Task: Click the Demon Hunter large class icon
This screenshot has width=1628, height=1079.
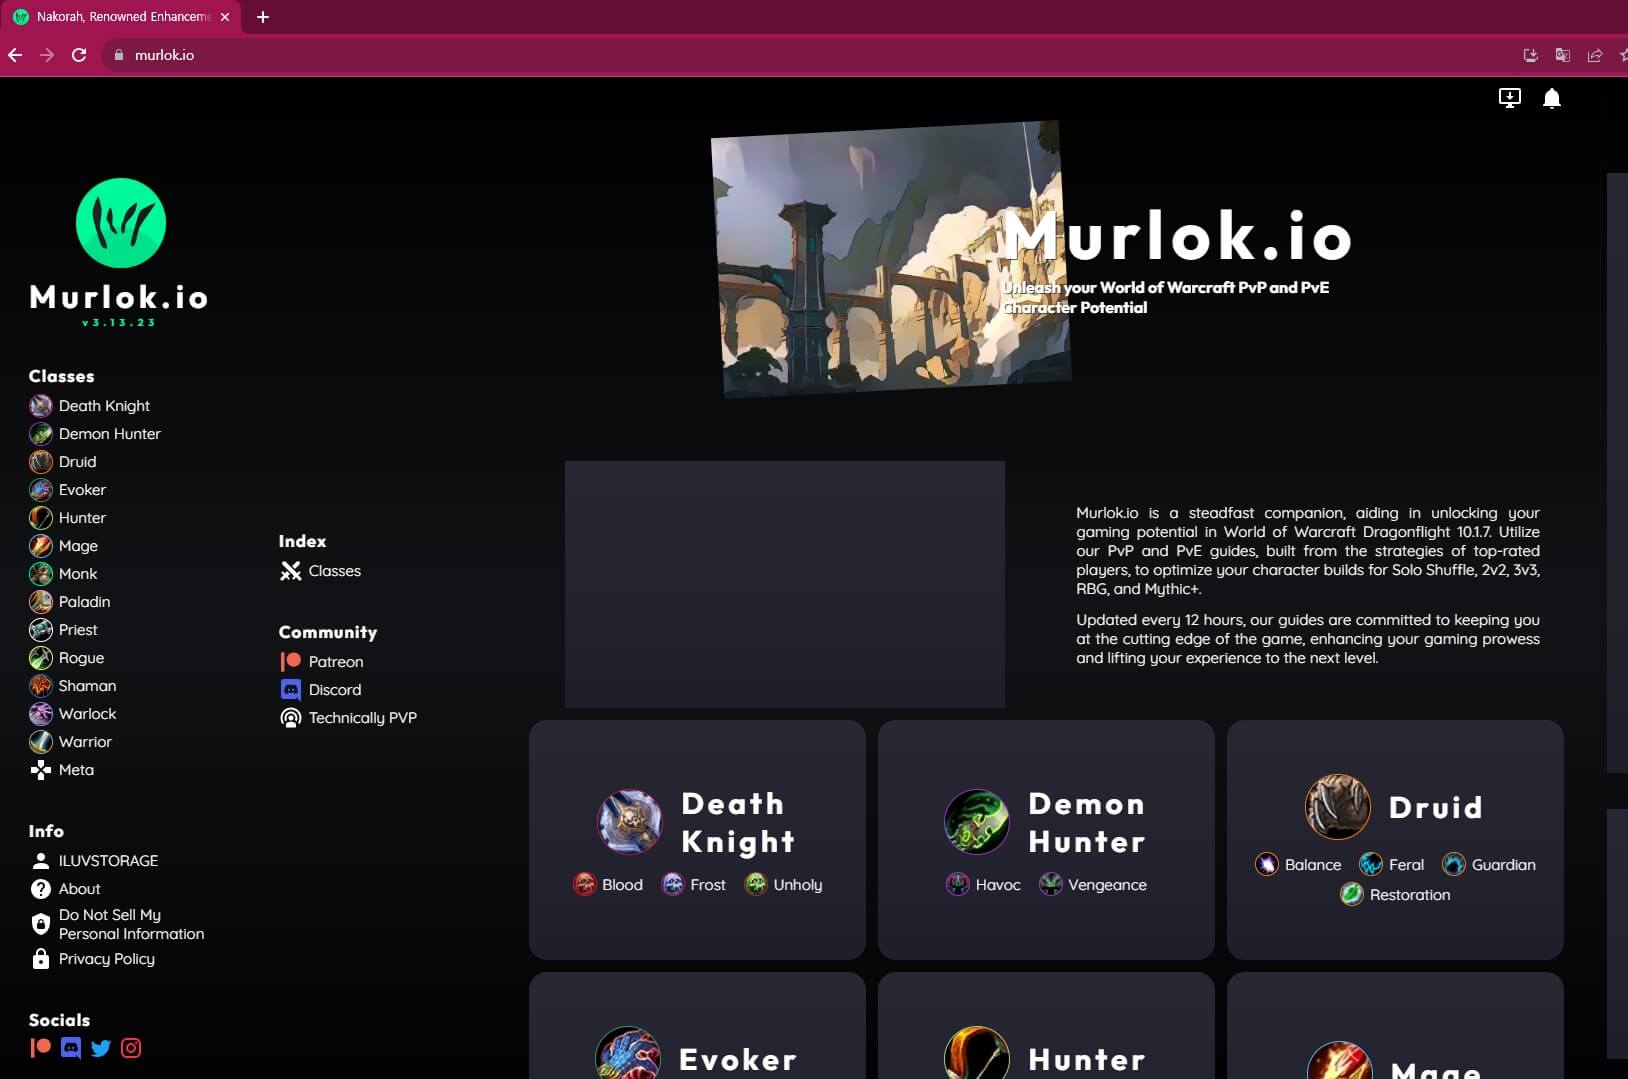Action: (x=977, y=822)
